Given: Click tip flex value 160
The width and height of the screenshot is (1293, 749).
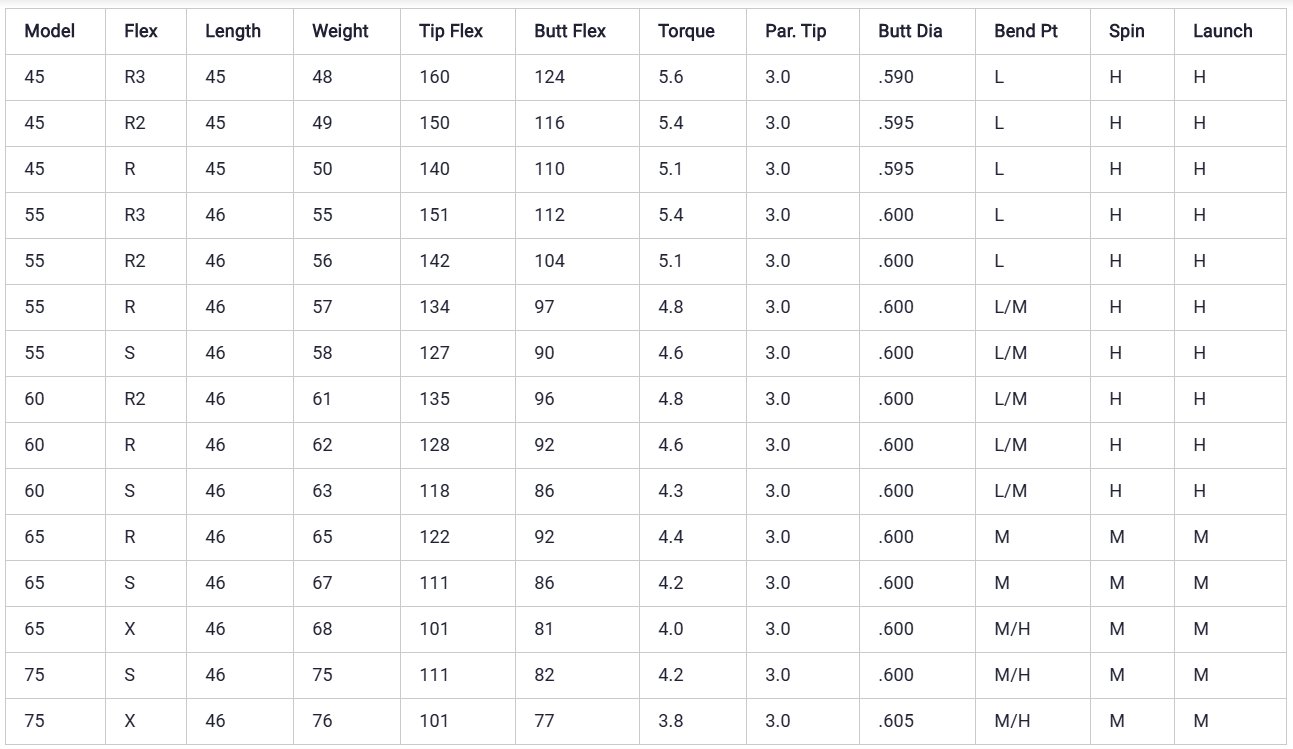Looking at the screenshot, I should pyautogui.click(x=434, y=77).
